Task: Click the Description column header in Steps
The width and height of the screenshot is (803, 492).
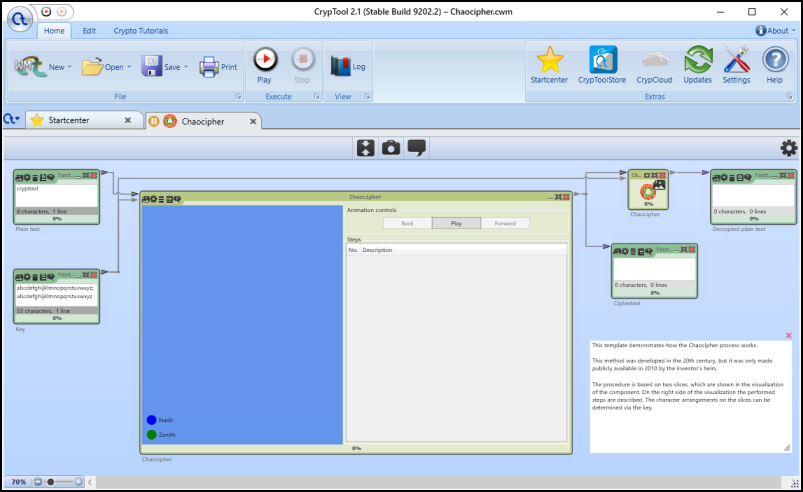Action: (x=377, y=250)
